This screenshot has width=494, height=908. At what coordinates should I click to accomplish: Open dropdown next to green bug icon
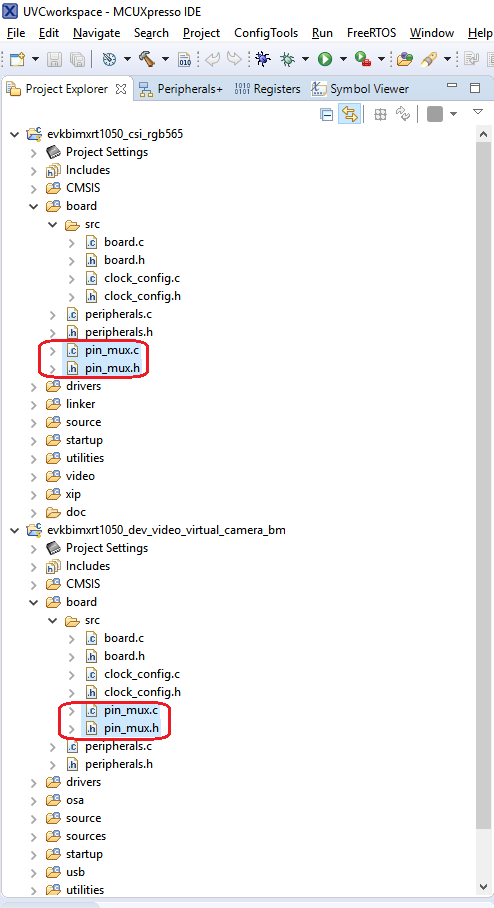tap(305, 59)
